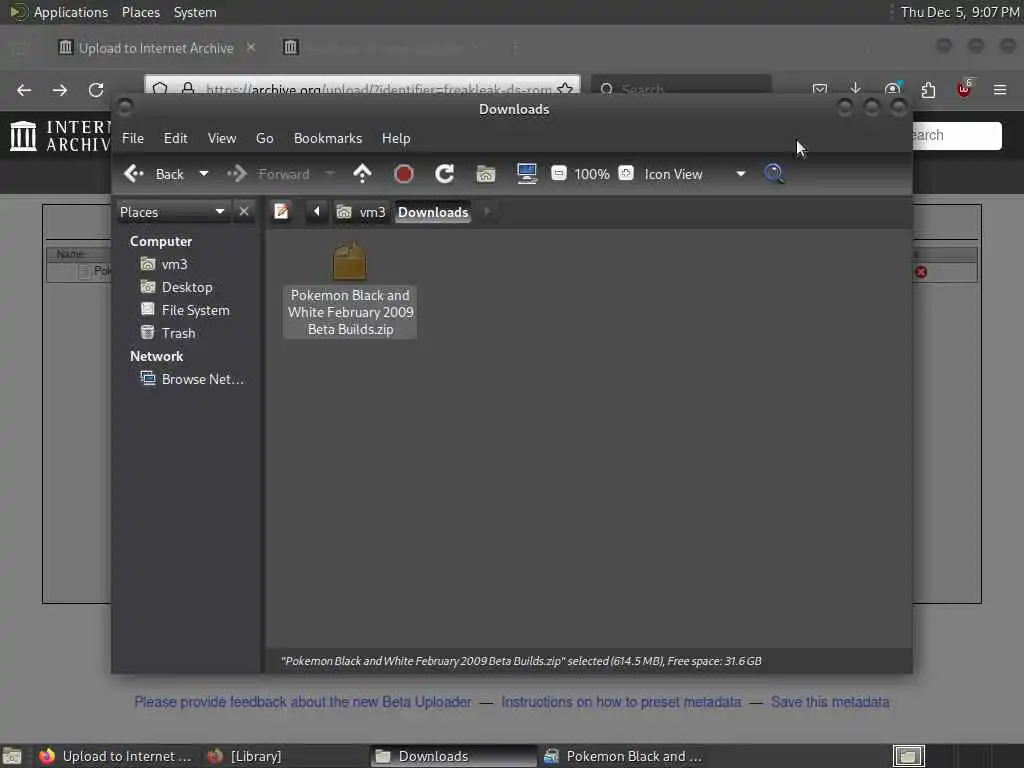Reload the Firefox page

tap(96, 89)
